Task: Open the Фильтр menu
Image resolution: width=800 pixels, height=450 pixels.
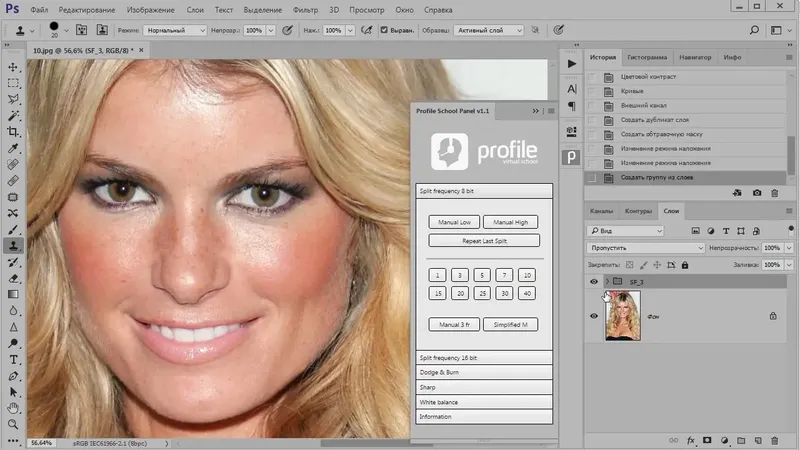Action: pos(305,10)
